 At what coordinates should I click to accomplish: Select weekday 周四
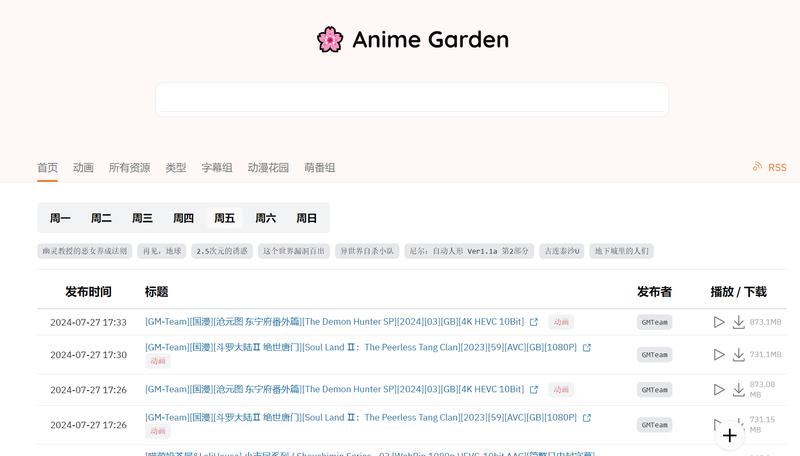click(183, 218)
